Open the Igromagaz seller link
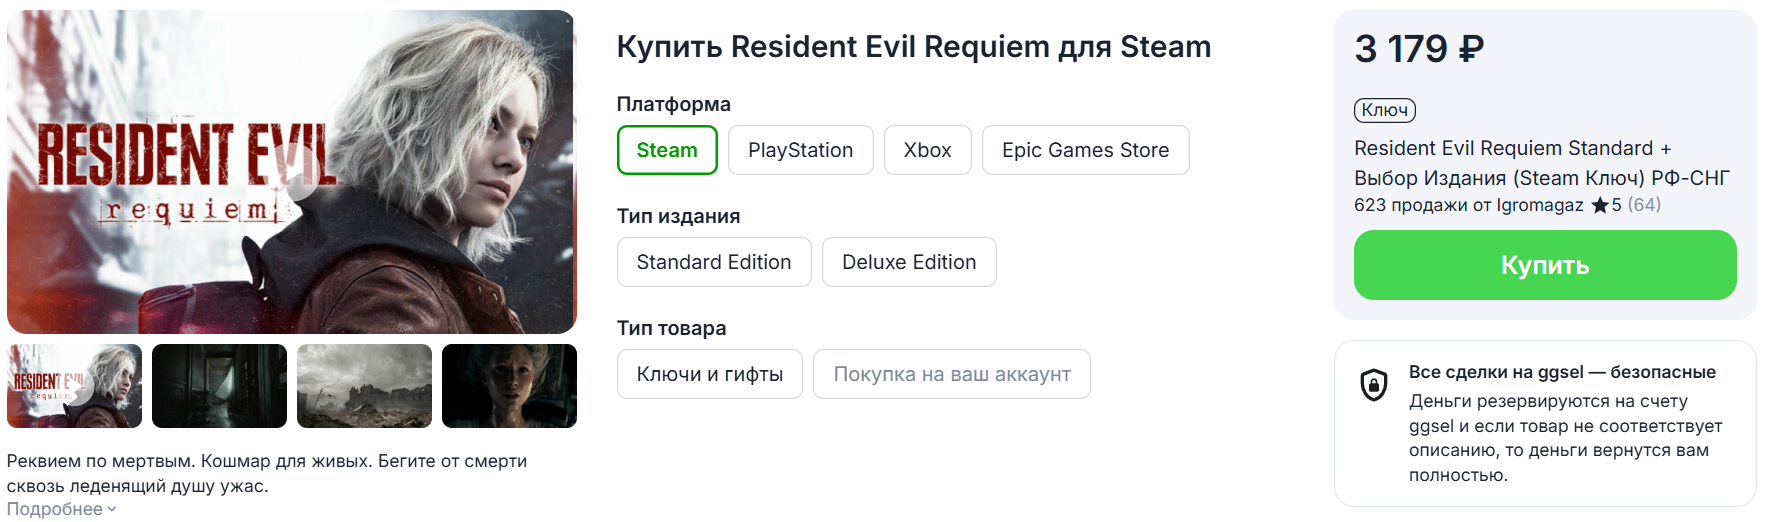The image size is (1767, 522). click(x=1540, y=205)
